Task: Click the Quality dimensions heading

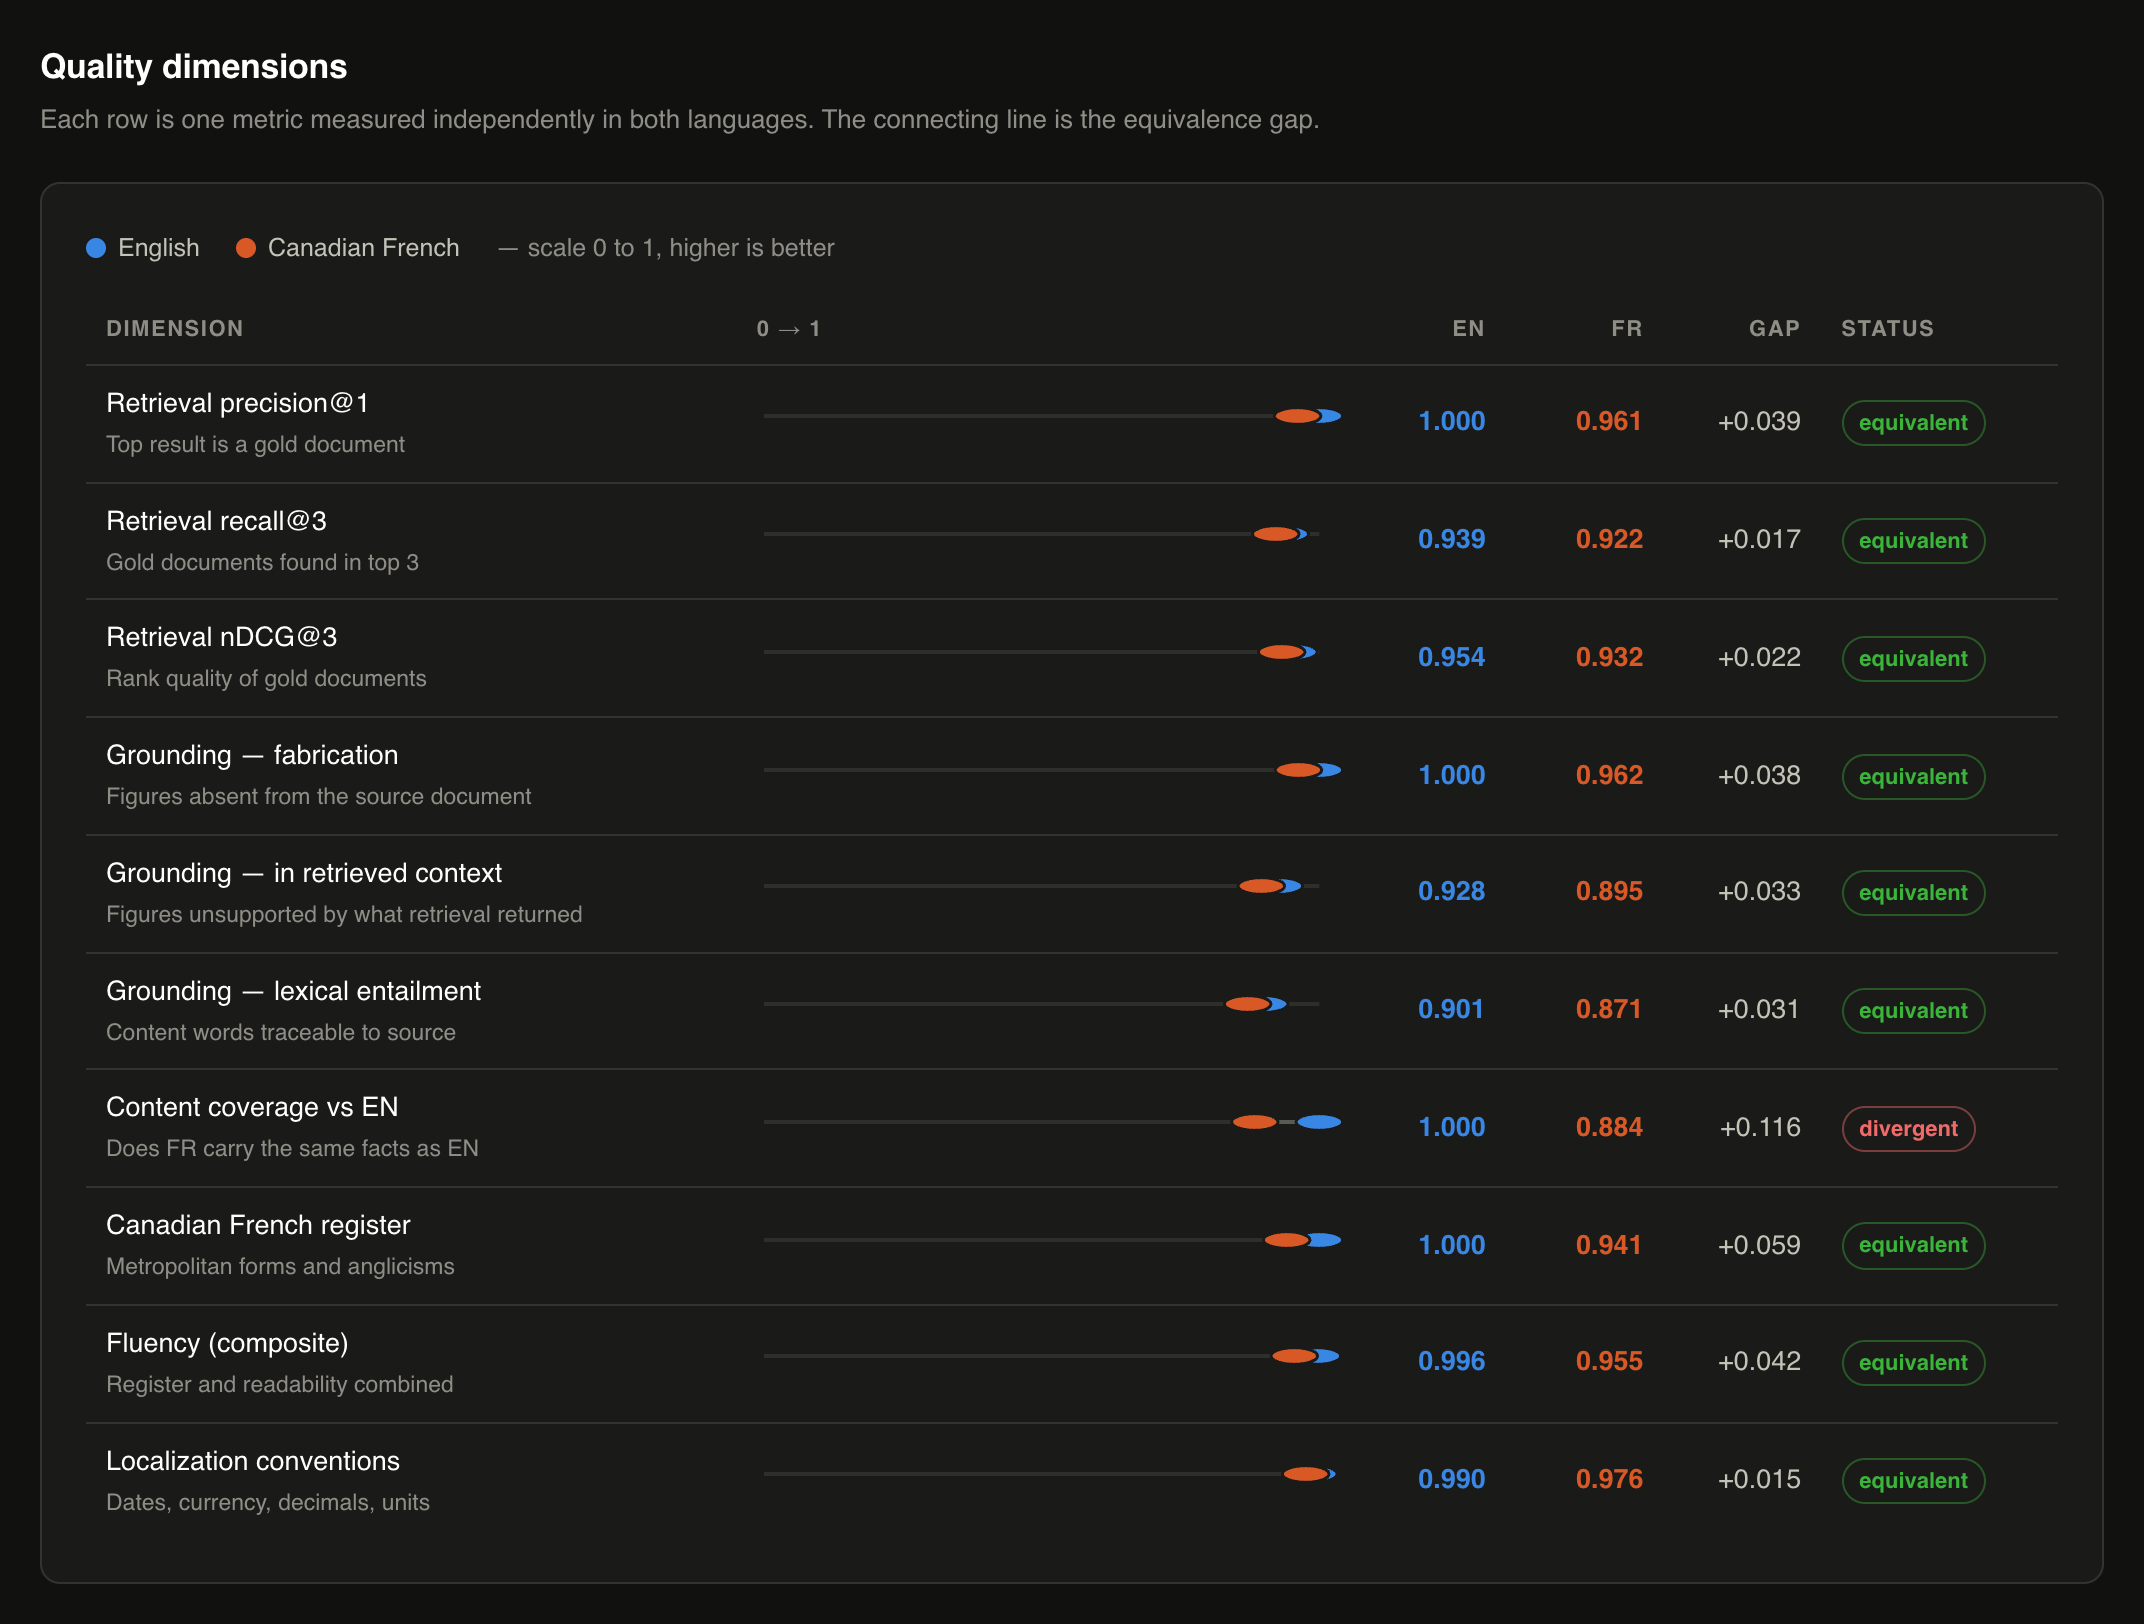Action: coord(194,66)
